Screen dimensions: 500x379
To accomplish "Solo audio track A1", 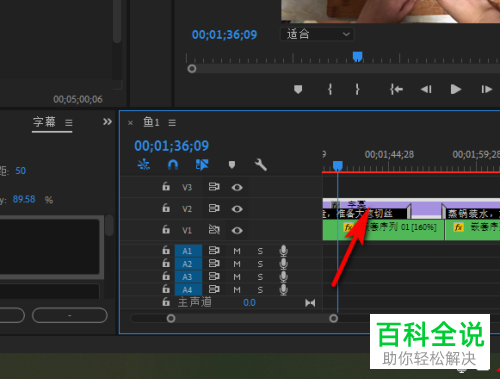I will [260, 251].
